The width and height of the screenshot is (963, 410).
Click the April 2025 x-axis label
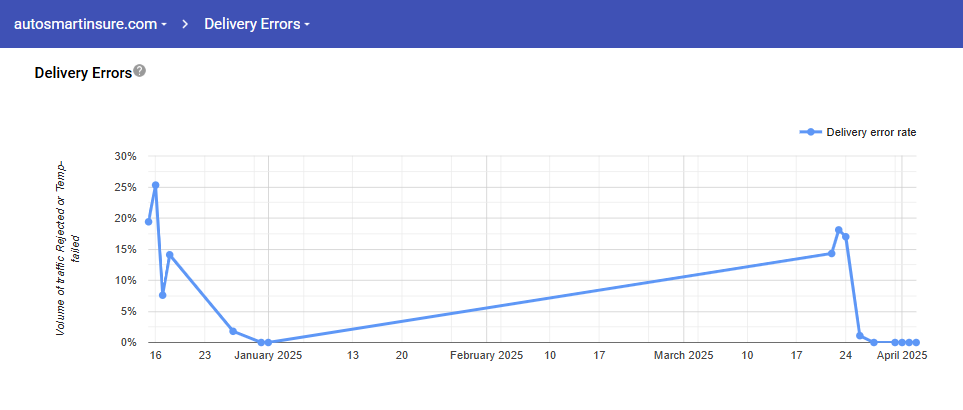[901, 355]
